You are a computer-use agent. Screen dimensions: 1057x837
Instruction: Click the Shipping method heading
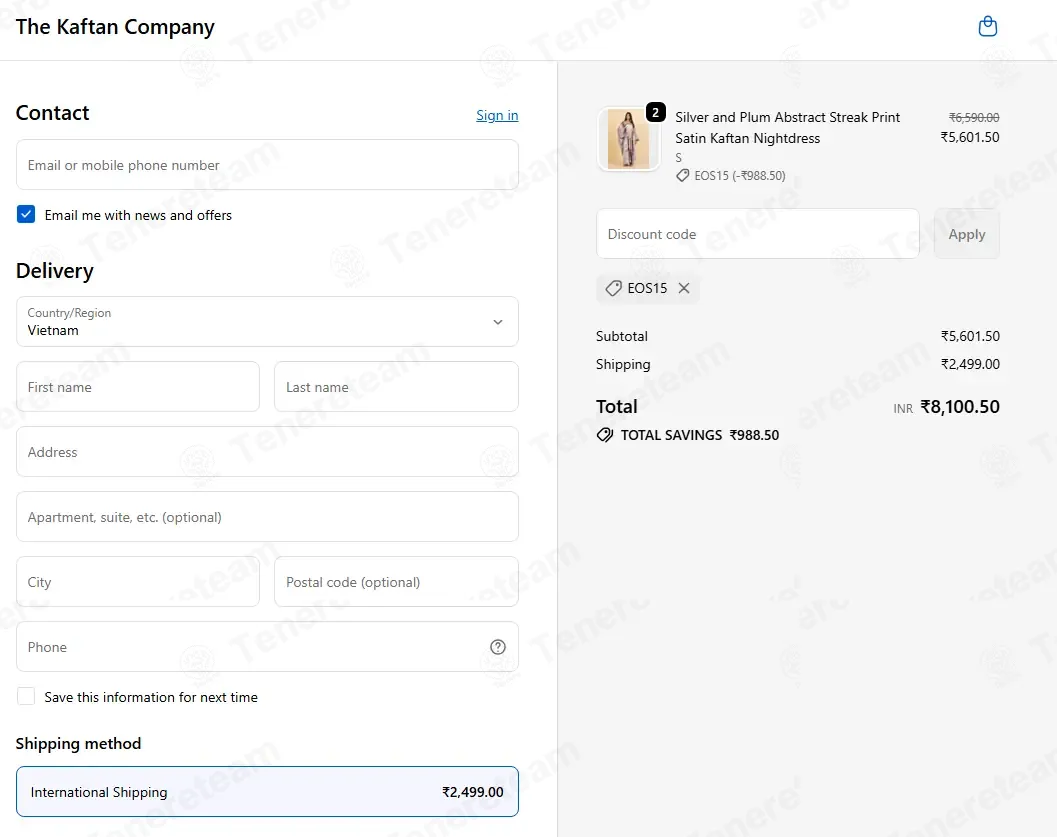(78, 743)
